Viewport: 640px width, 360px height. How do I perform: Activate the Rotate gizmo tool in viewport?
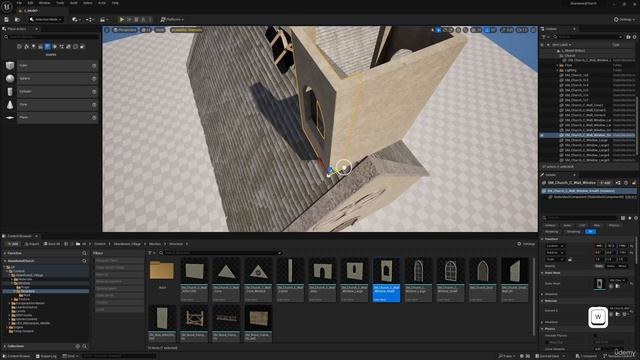point(445,30)
